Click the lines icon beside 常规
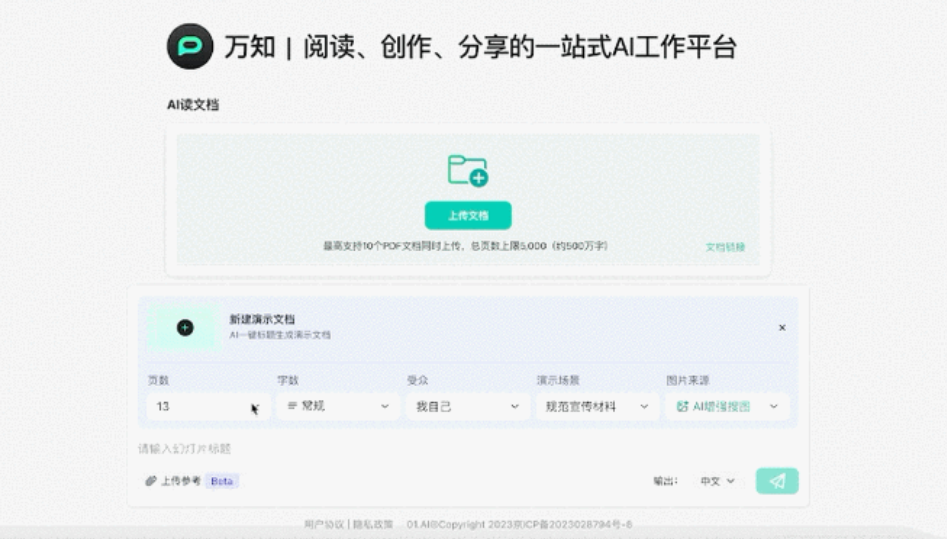This screenshot has height=539, width=947. point(292,405)
